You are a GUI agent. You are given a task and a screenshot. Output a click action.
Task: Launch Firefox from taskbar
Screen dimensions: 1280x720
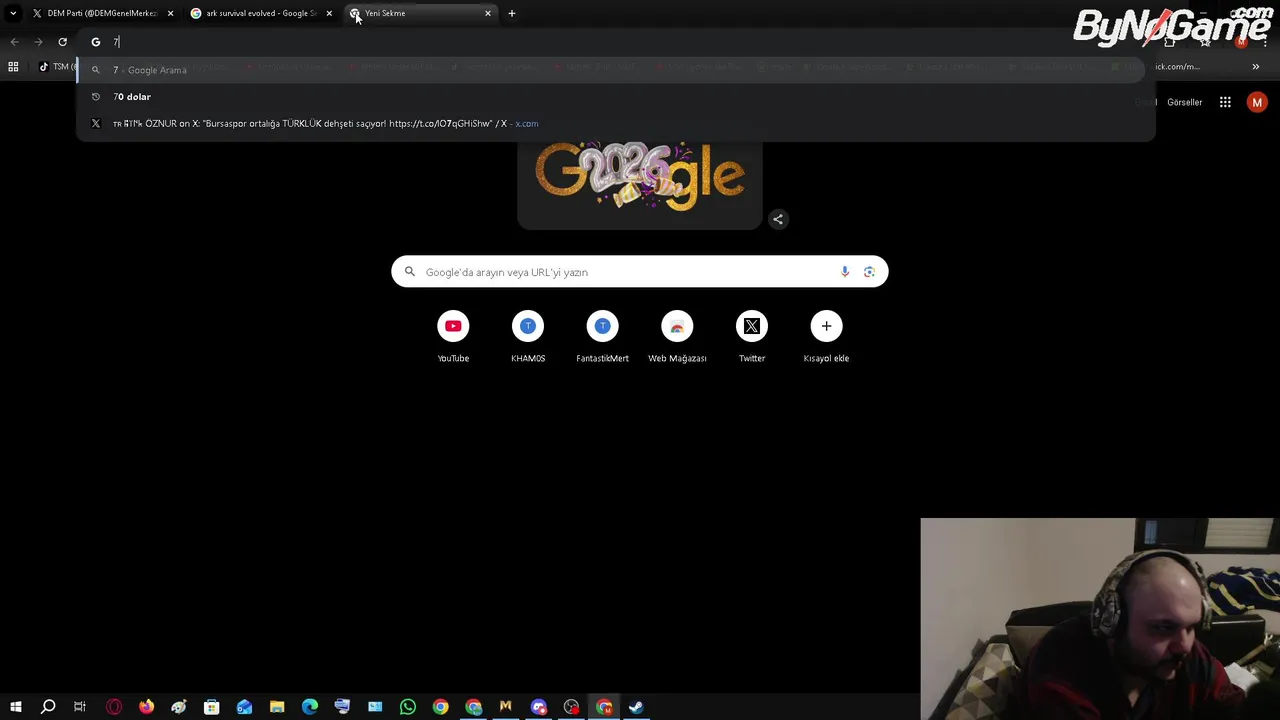pos(146,707)
